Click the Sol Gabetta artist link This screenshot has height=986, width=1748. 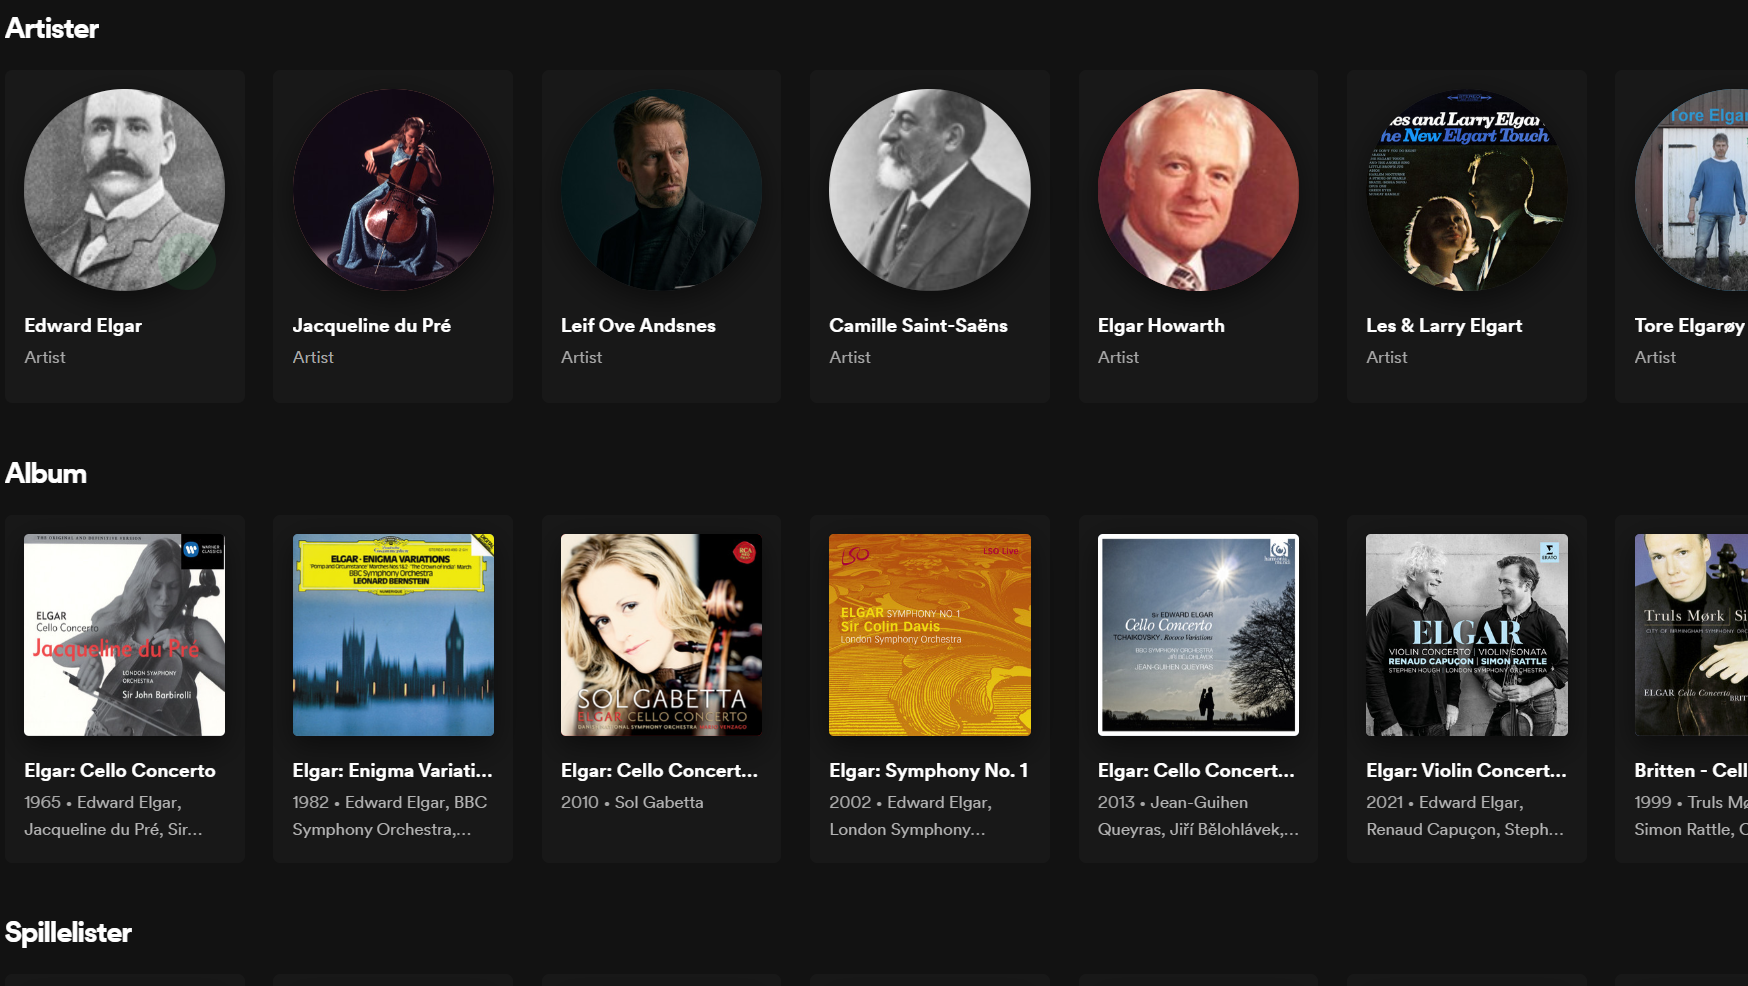658,802
